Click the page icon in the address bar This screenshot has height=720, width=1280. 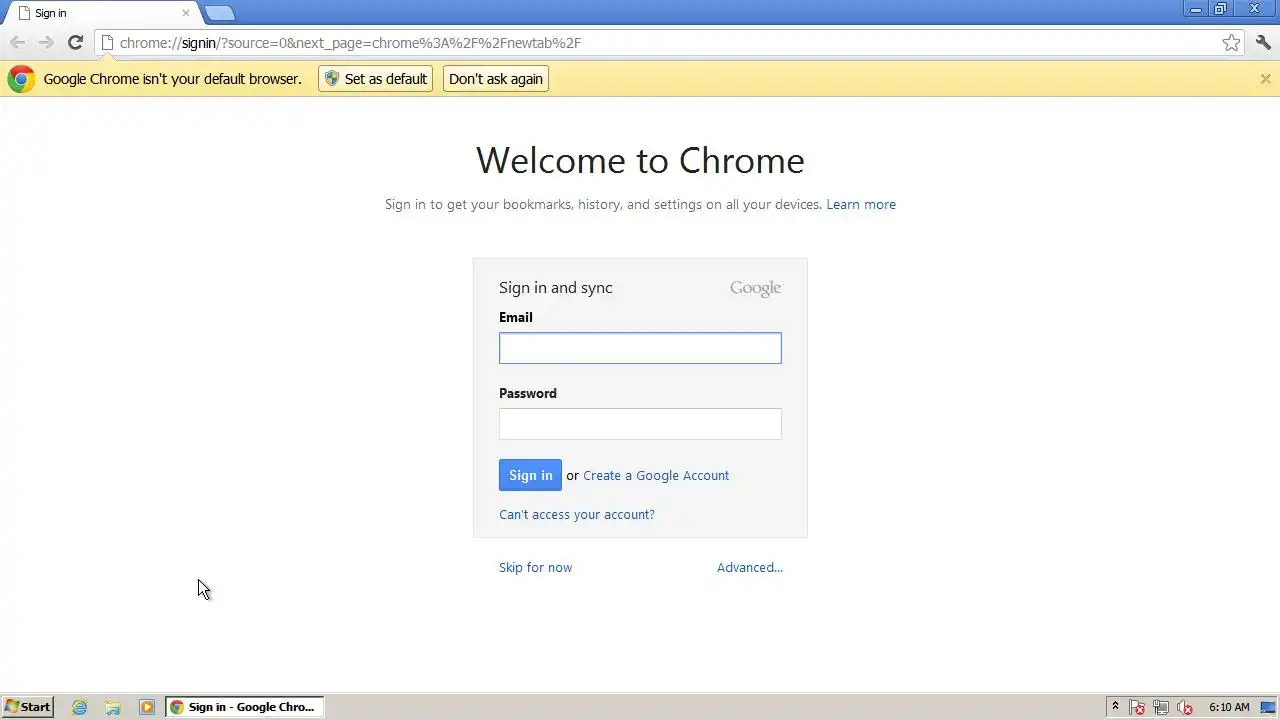107,42
